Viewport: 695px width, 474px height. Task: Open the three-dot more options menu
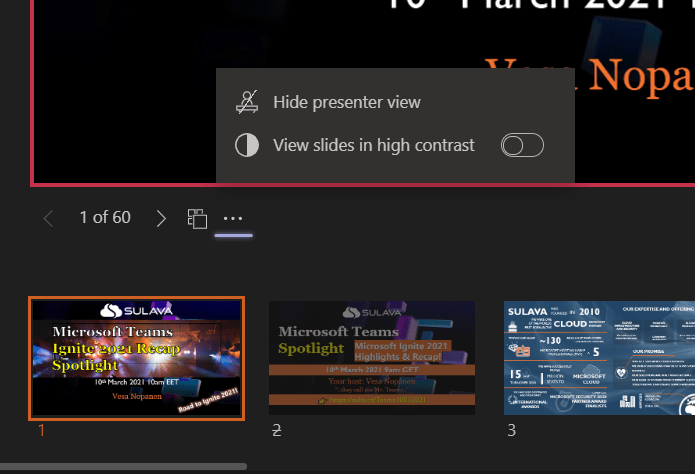pos(233,218)
